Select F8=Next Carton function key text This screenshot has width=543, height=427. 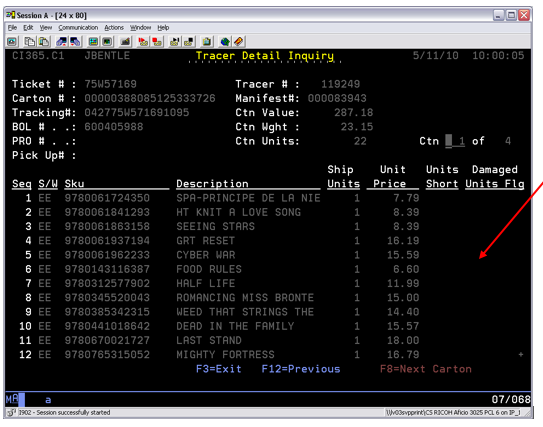click(426, 369)
